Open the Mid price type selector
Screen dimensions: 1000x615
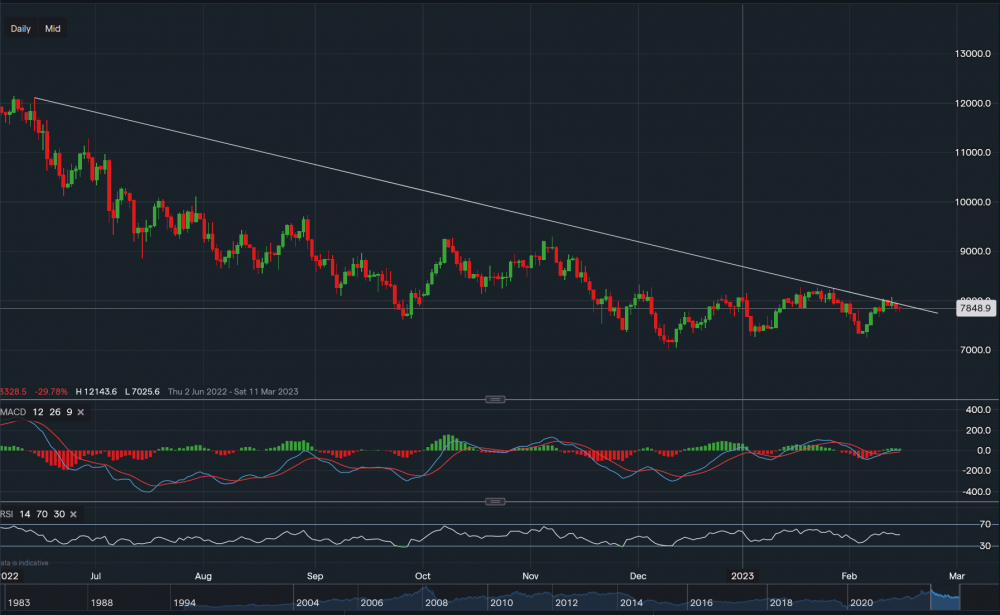[53, 29]
